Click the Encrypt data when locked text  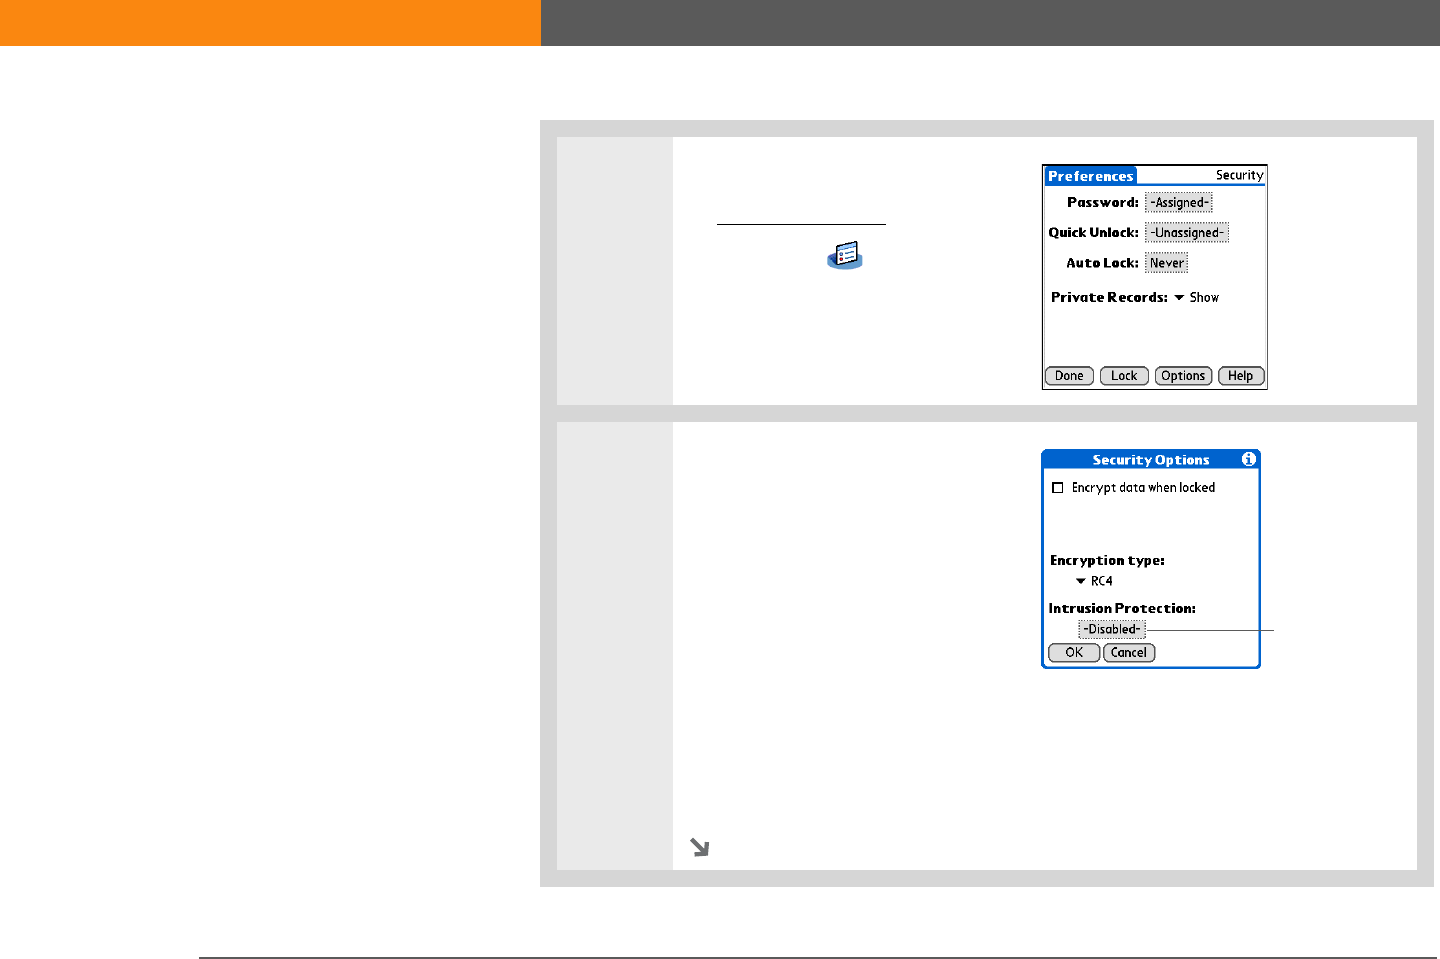point(1143,488)
